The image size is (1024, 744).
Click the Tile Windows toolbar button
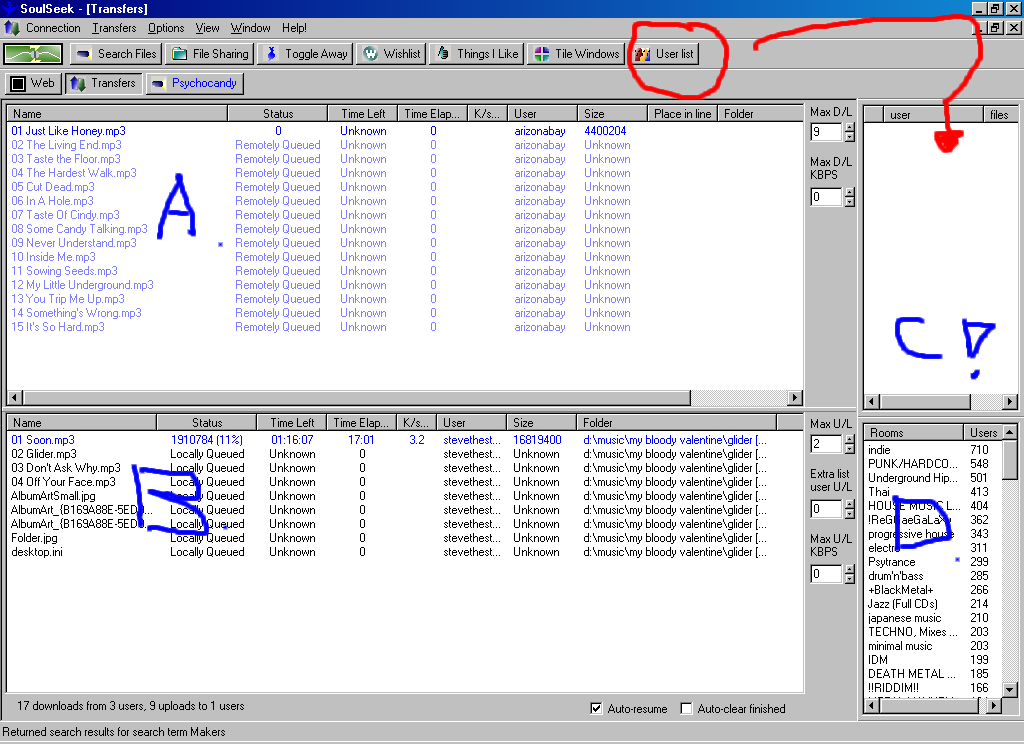[576, 54]
